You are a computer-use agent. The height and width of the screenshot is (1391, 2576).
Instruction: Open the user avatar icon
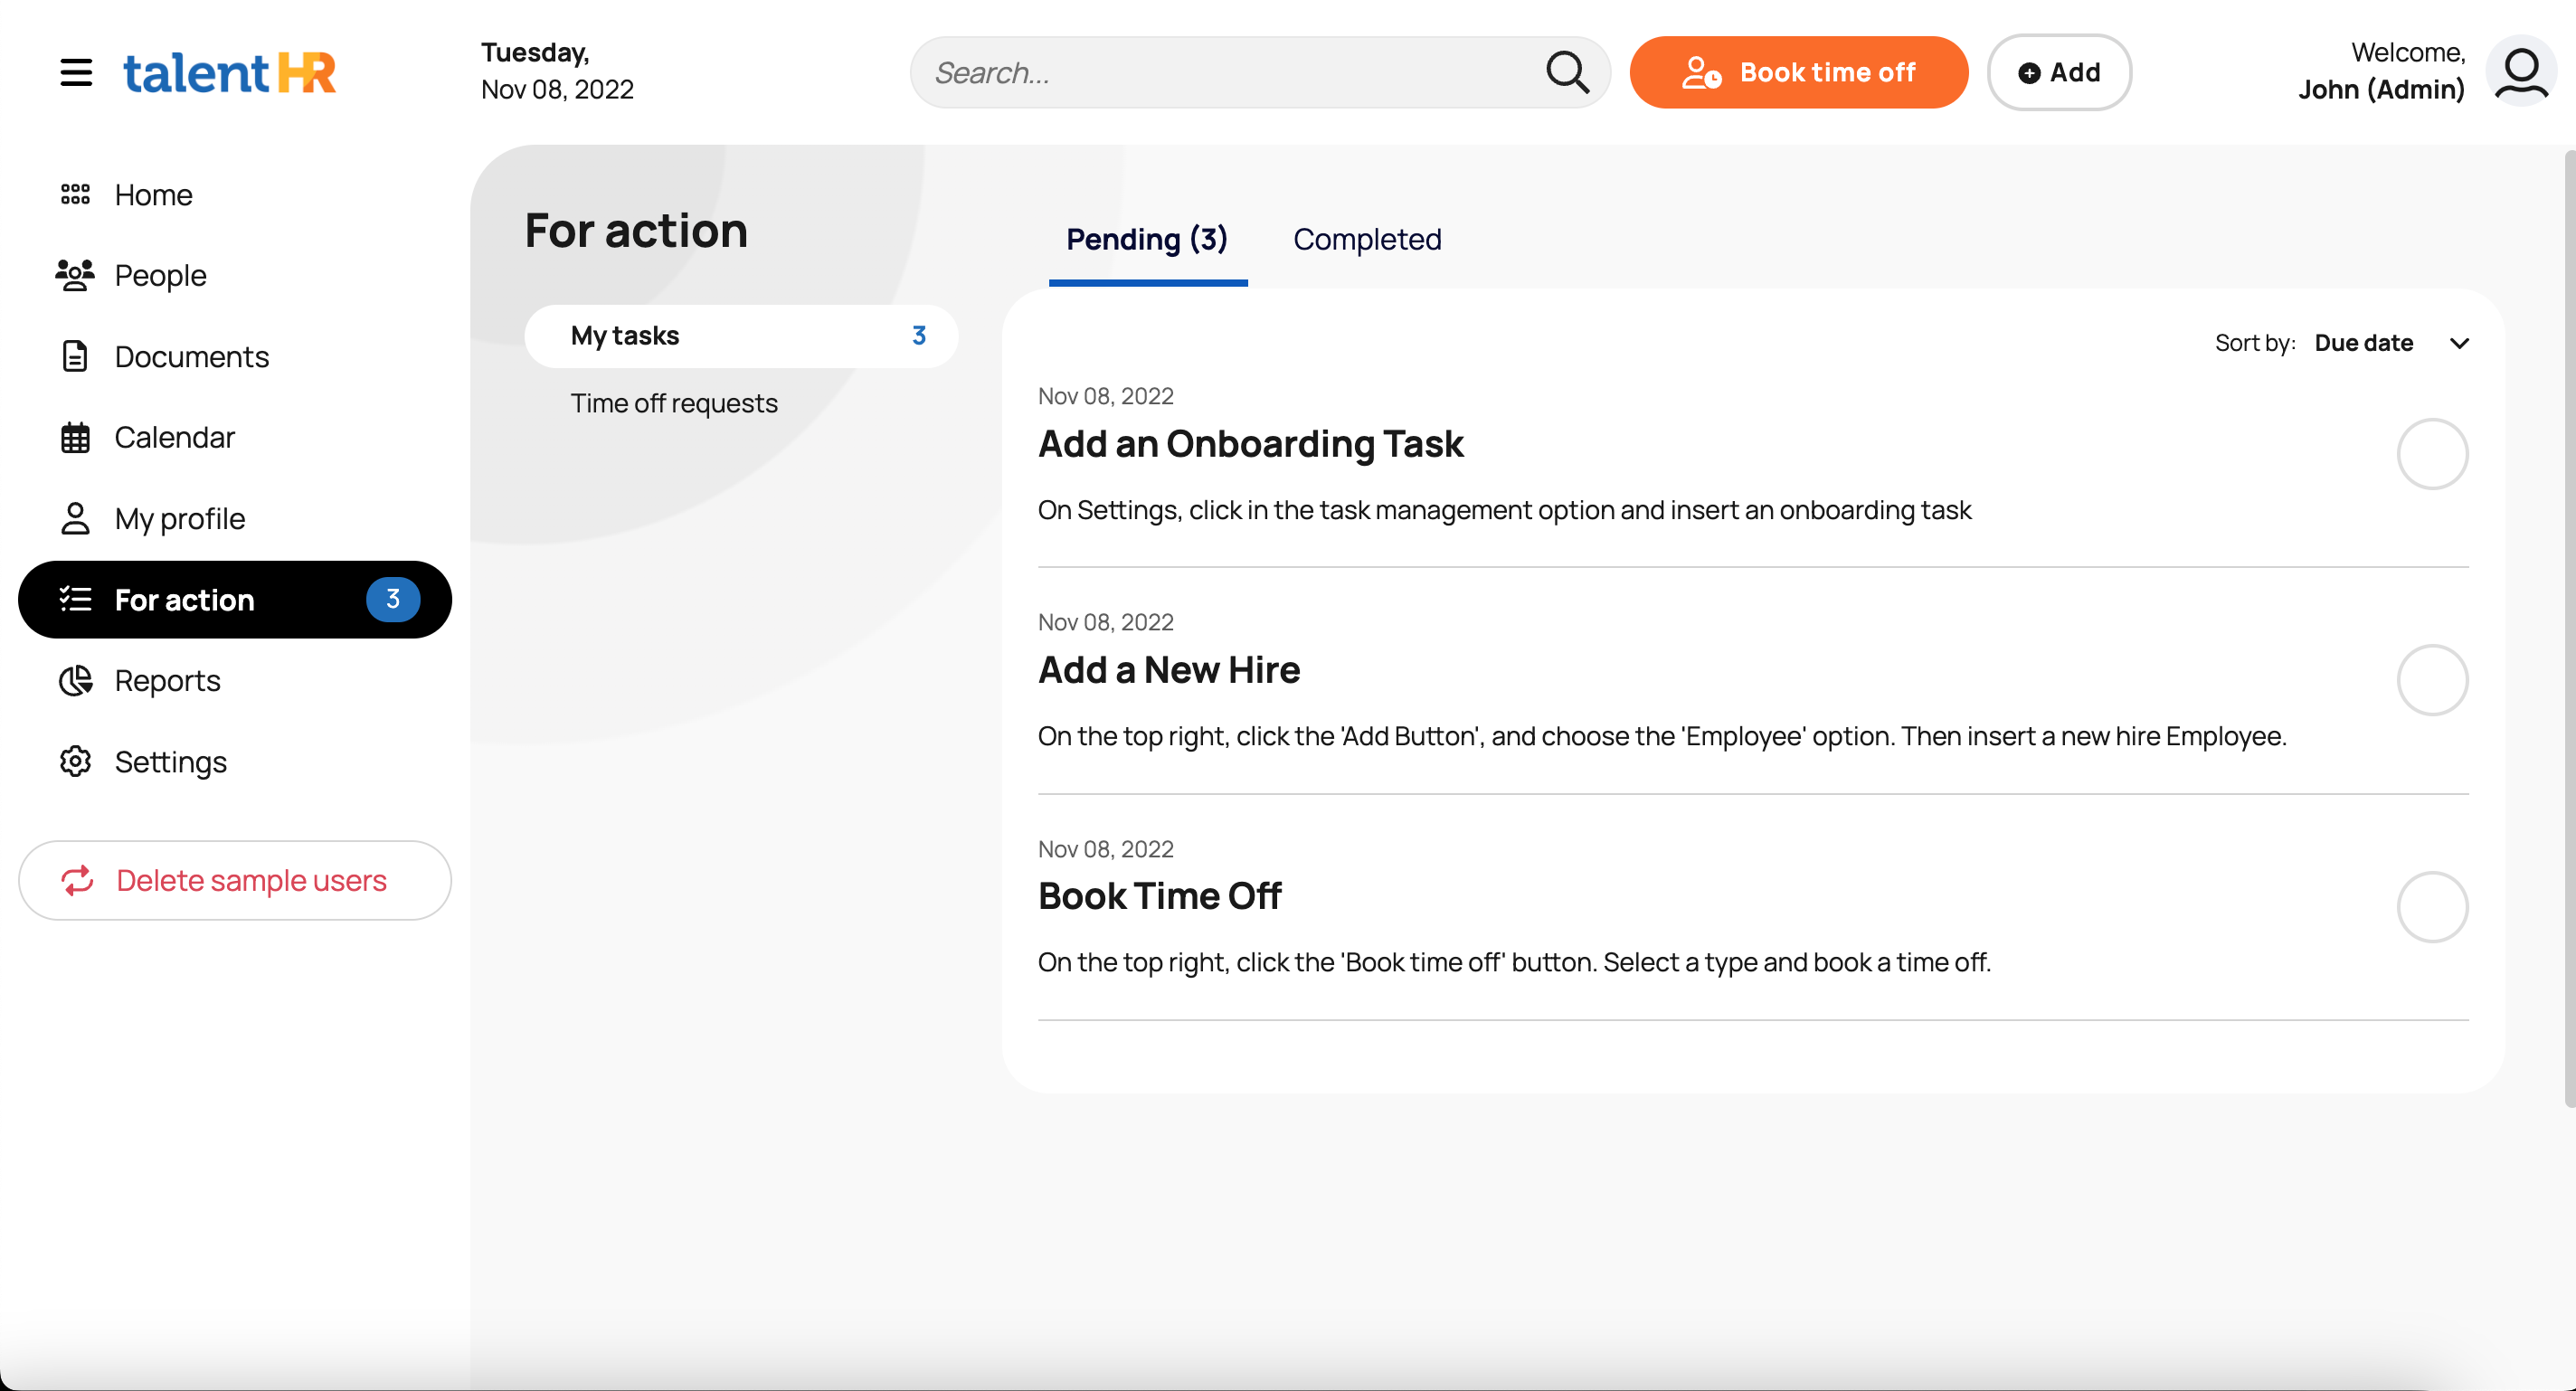coord(2521,72)
